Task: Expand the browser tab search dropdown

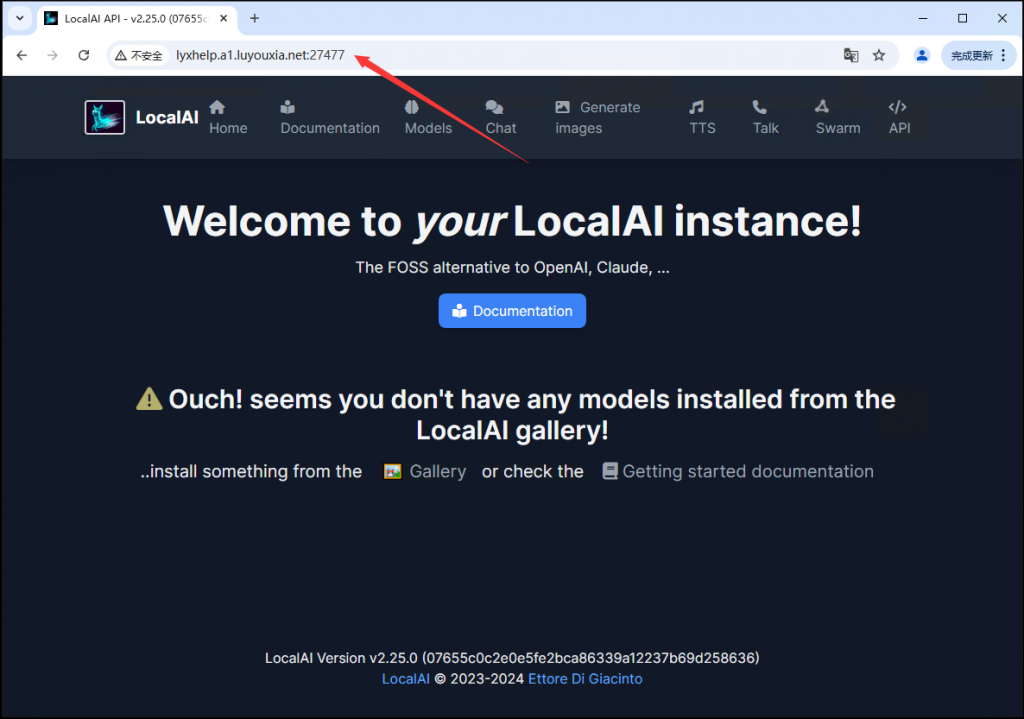Action: [x=19, y=18]
